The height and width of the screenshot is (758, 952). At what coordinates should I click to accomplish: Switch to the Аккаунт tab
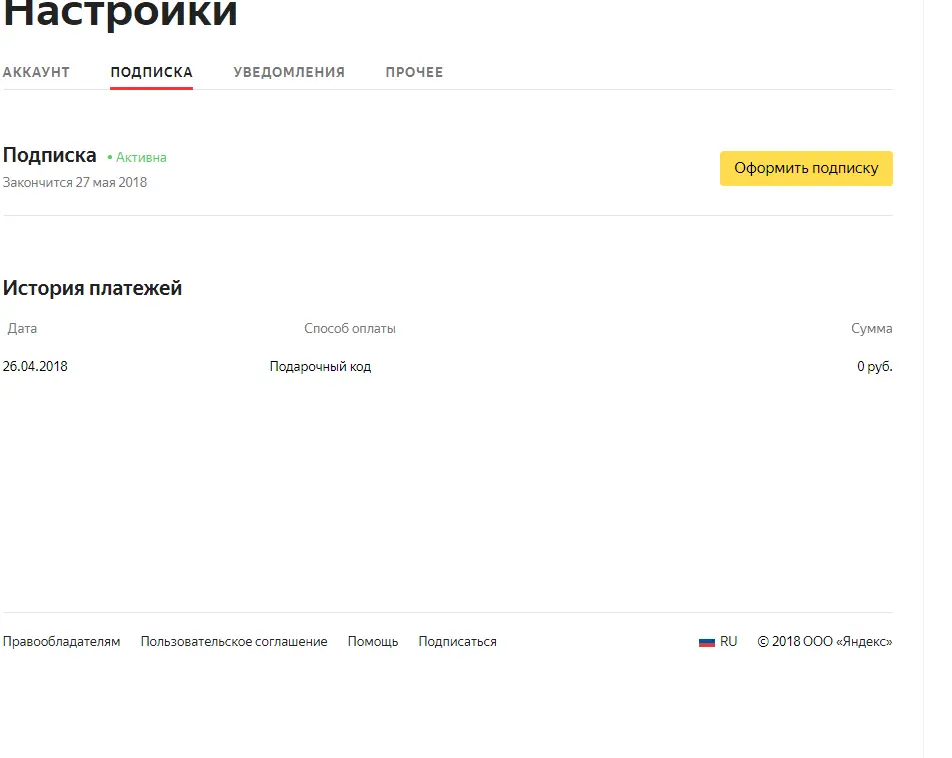[x=36, y=72]
